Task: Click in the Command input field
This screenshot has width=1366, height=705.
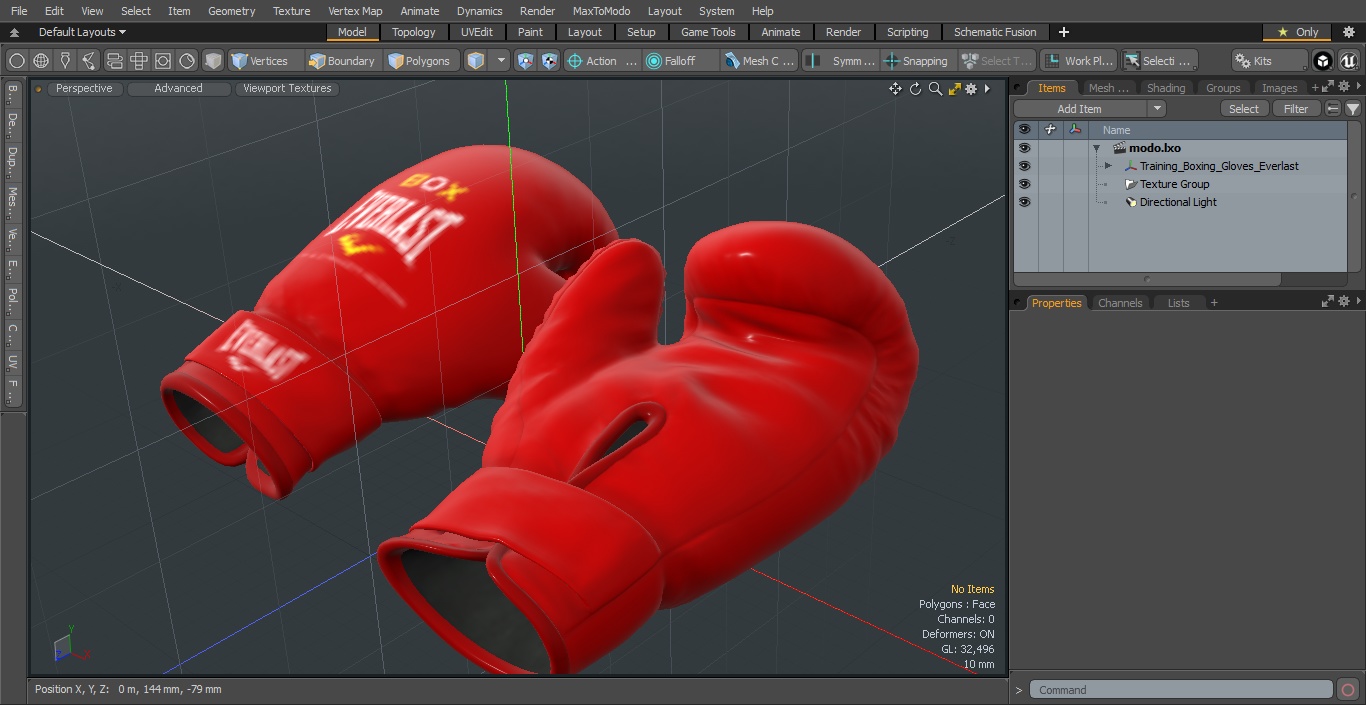Action: (1181, 690)
